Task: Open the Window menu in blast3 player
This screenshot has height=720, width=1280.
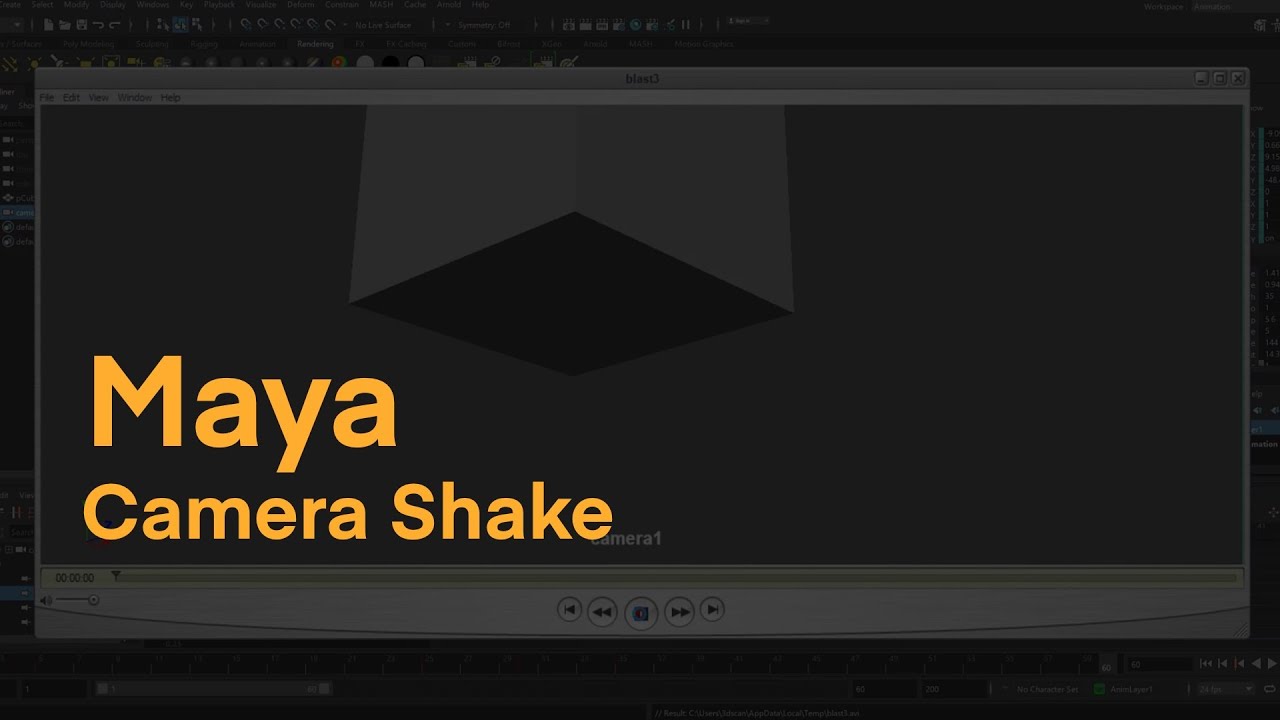Action: click(x=135, y=98)
